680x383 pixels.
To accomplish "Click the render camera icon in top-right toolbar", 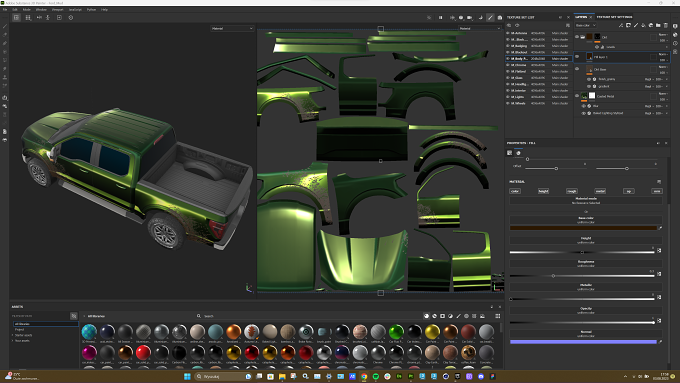I will pyautogui.click(x=500, y=18).
